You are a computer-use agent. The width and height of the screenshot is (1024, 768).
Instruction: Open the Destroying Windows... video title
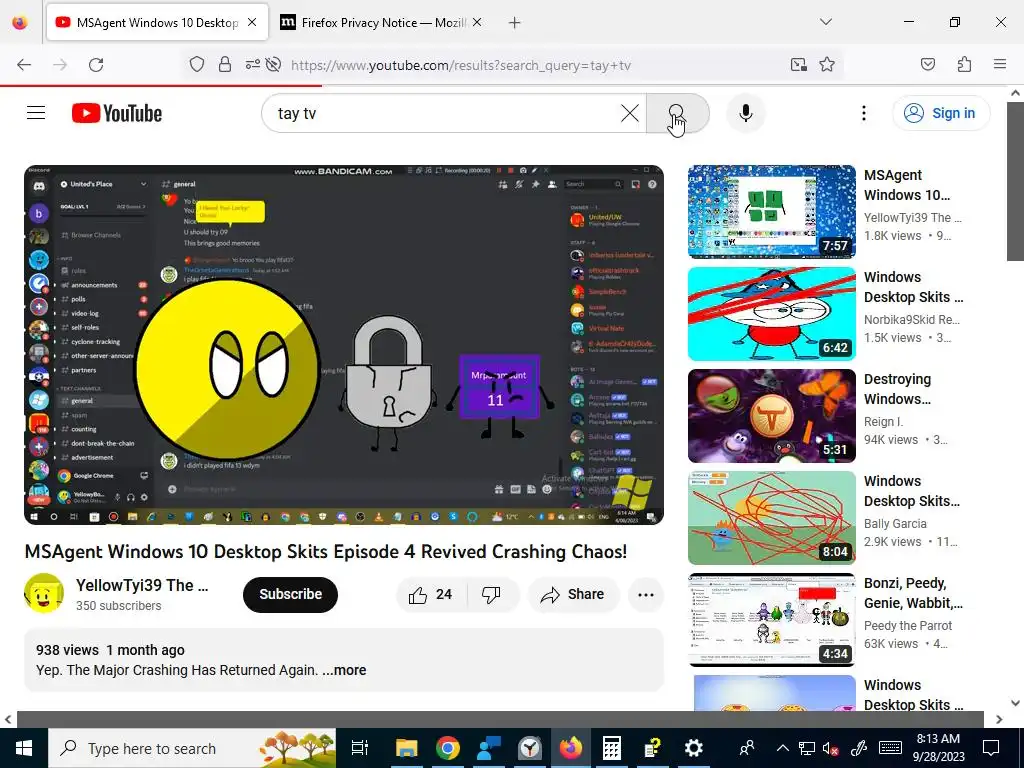897,389
